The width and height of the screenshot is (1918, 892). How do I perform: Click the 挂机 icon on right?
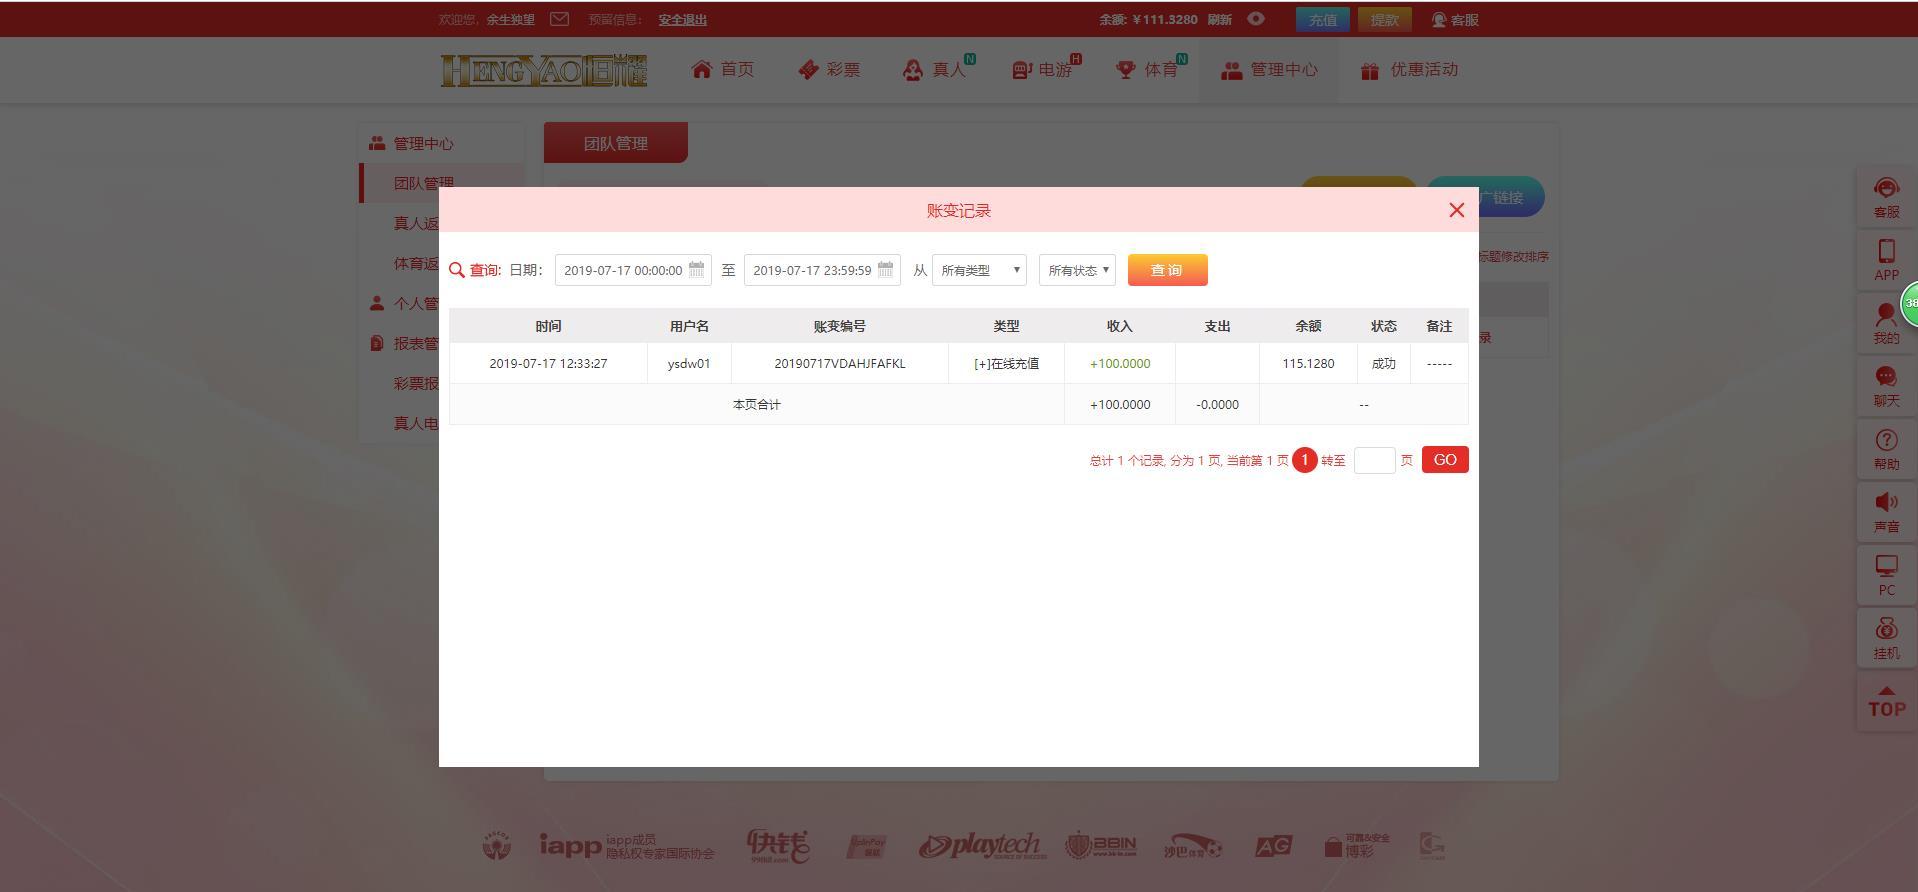click(1886, 638)
